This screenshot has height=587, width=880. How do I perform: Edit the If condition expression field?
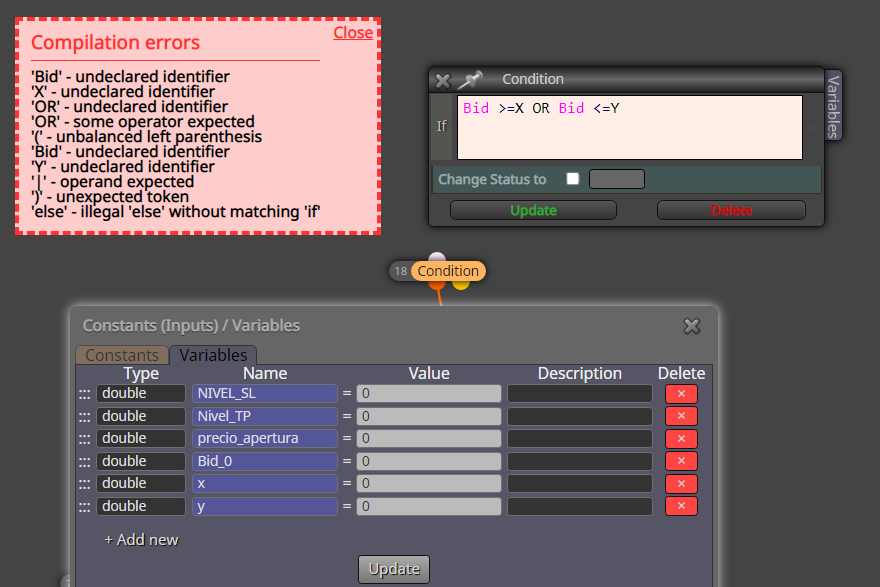coord(630,127)
